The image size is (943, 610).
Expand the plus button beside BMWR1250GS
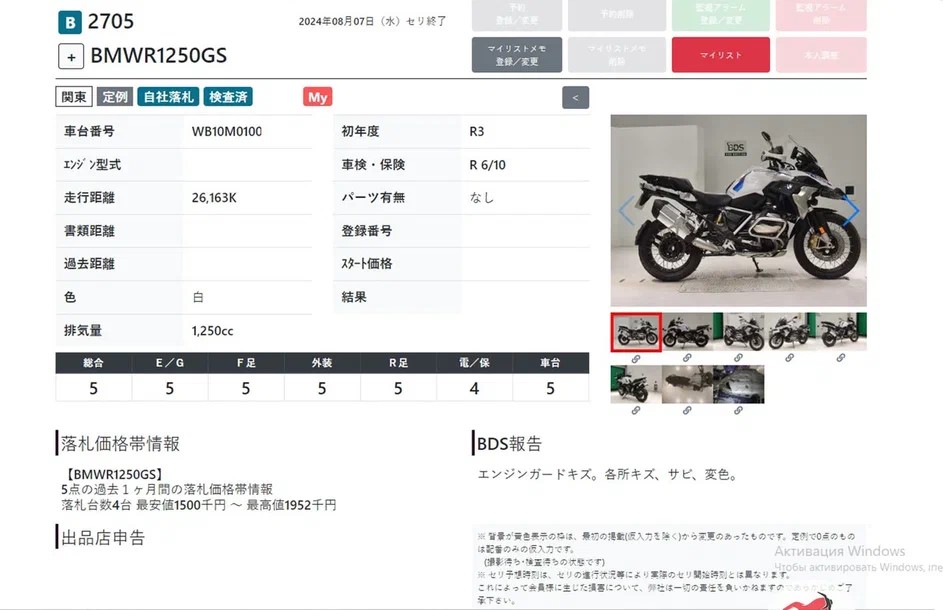click(71, 57)
